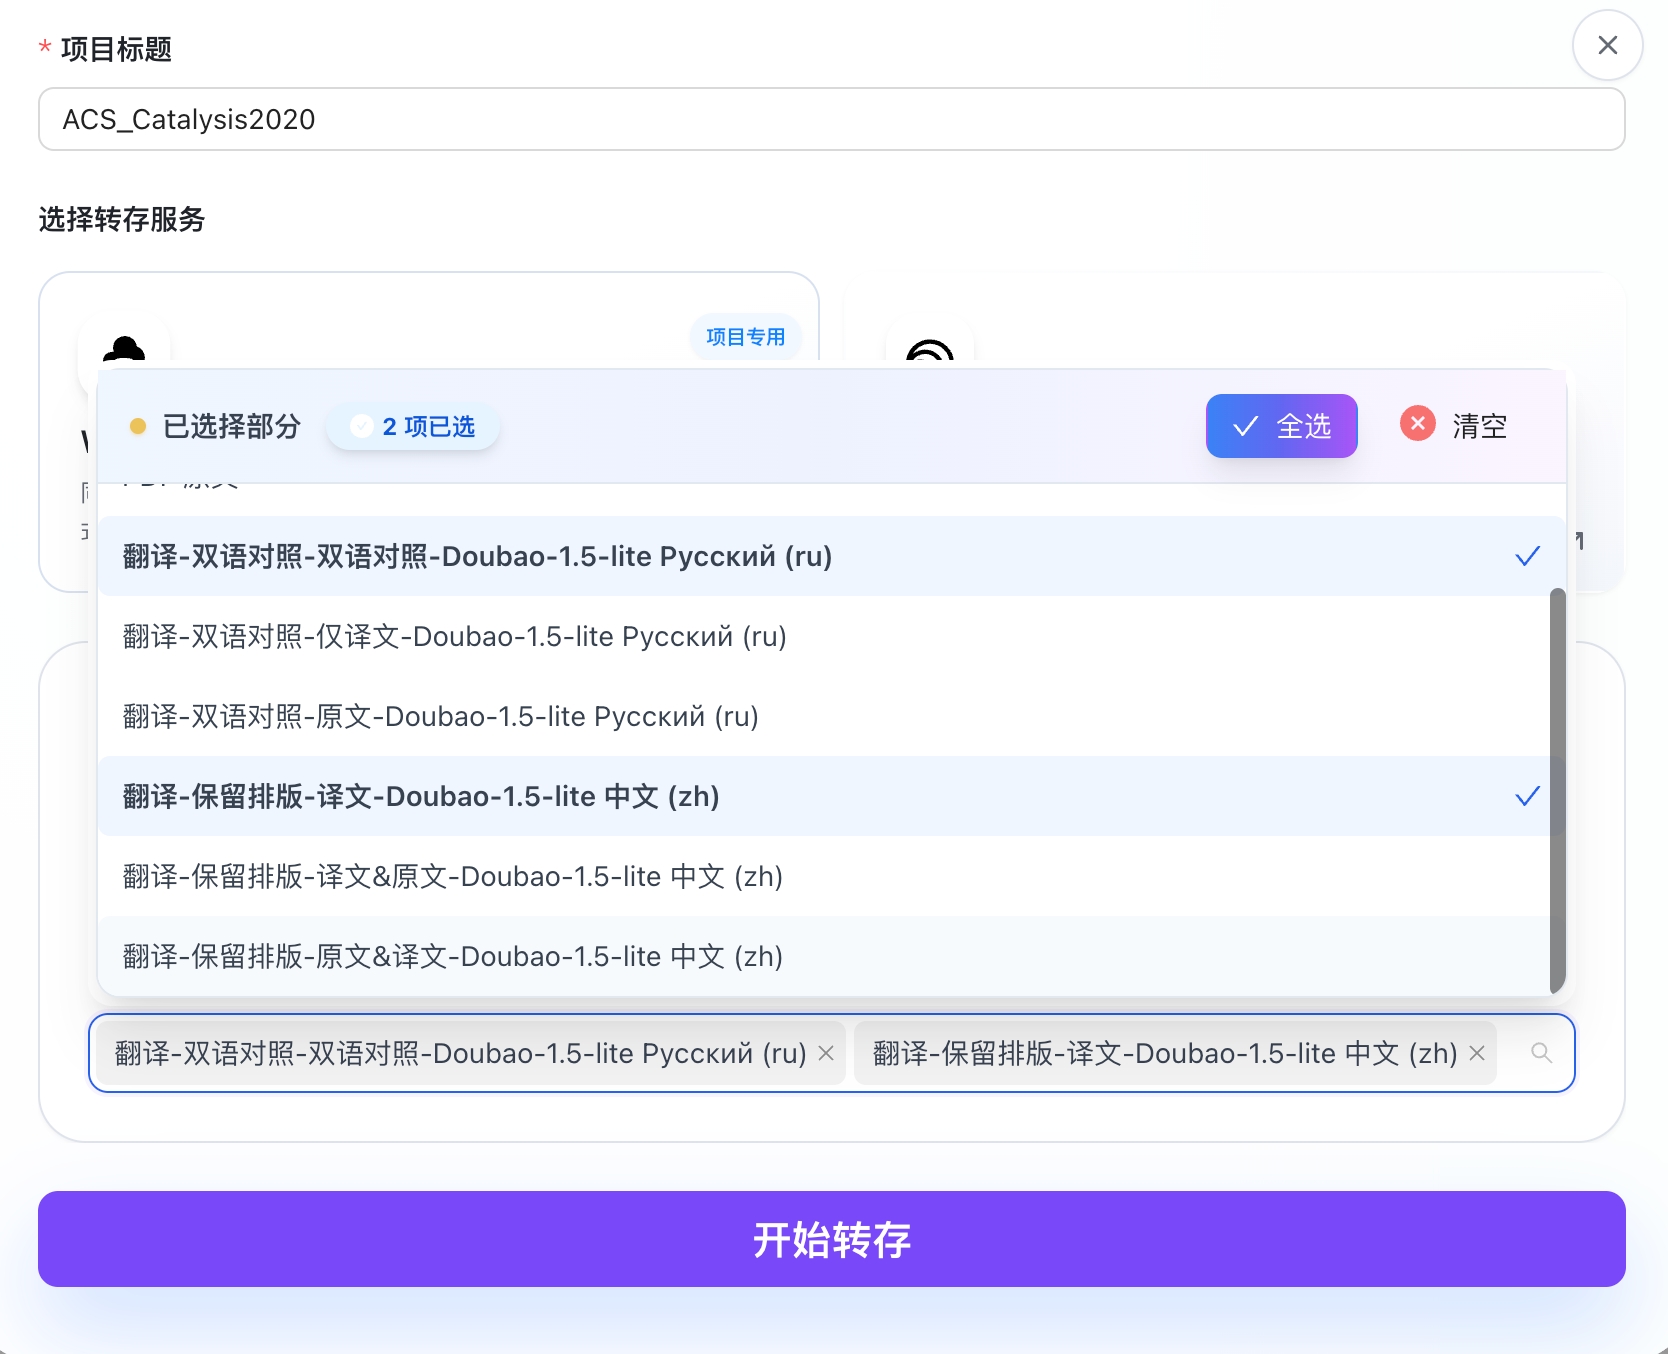The width and height of the screenshot is (1668, 1354).
Task: Pick 翻译-保留排版-原文&译文-Doubao-1.5-lite 中文 entry
Action: [x=453, y=956]
